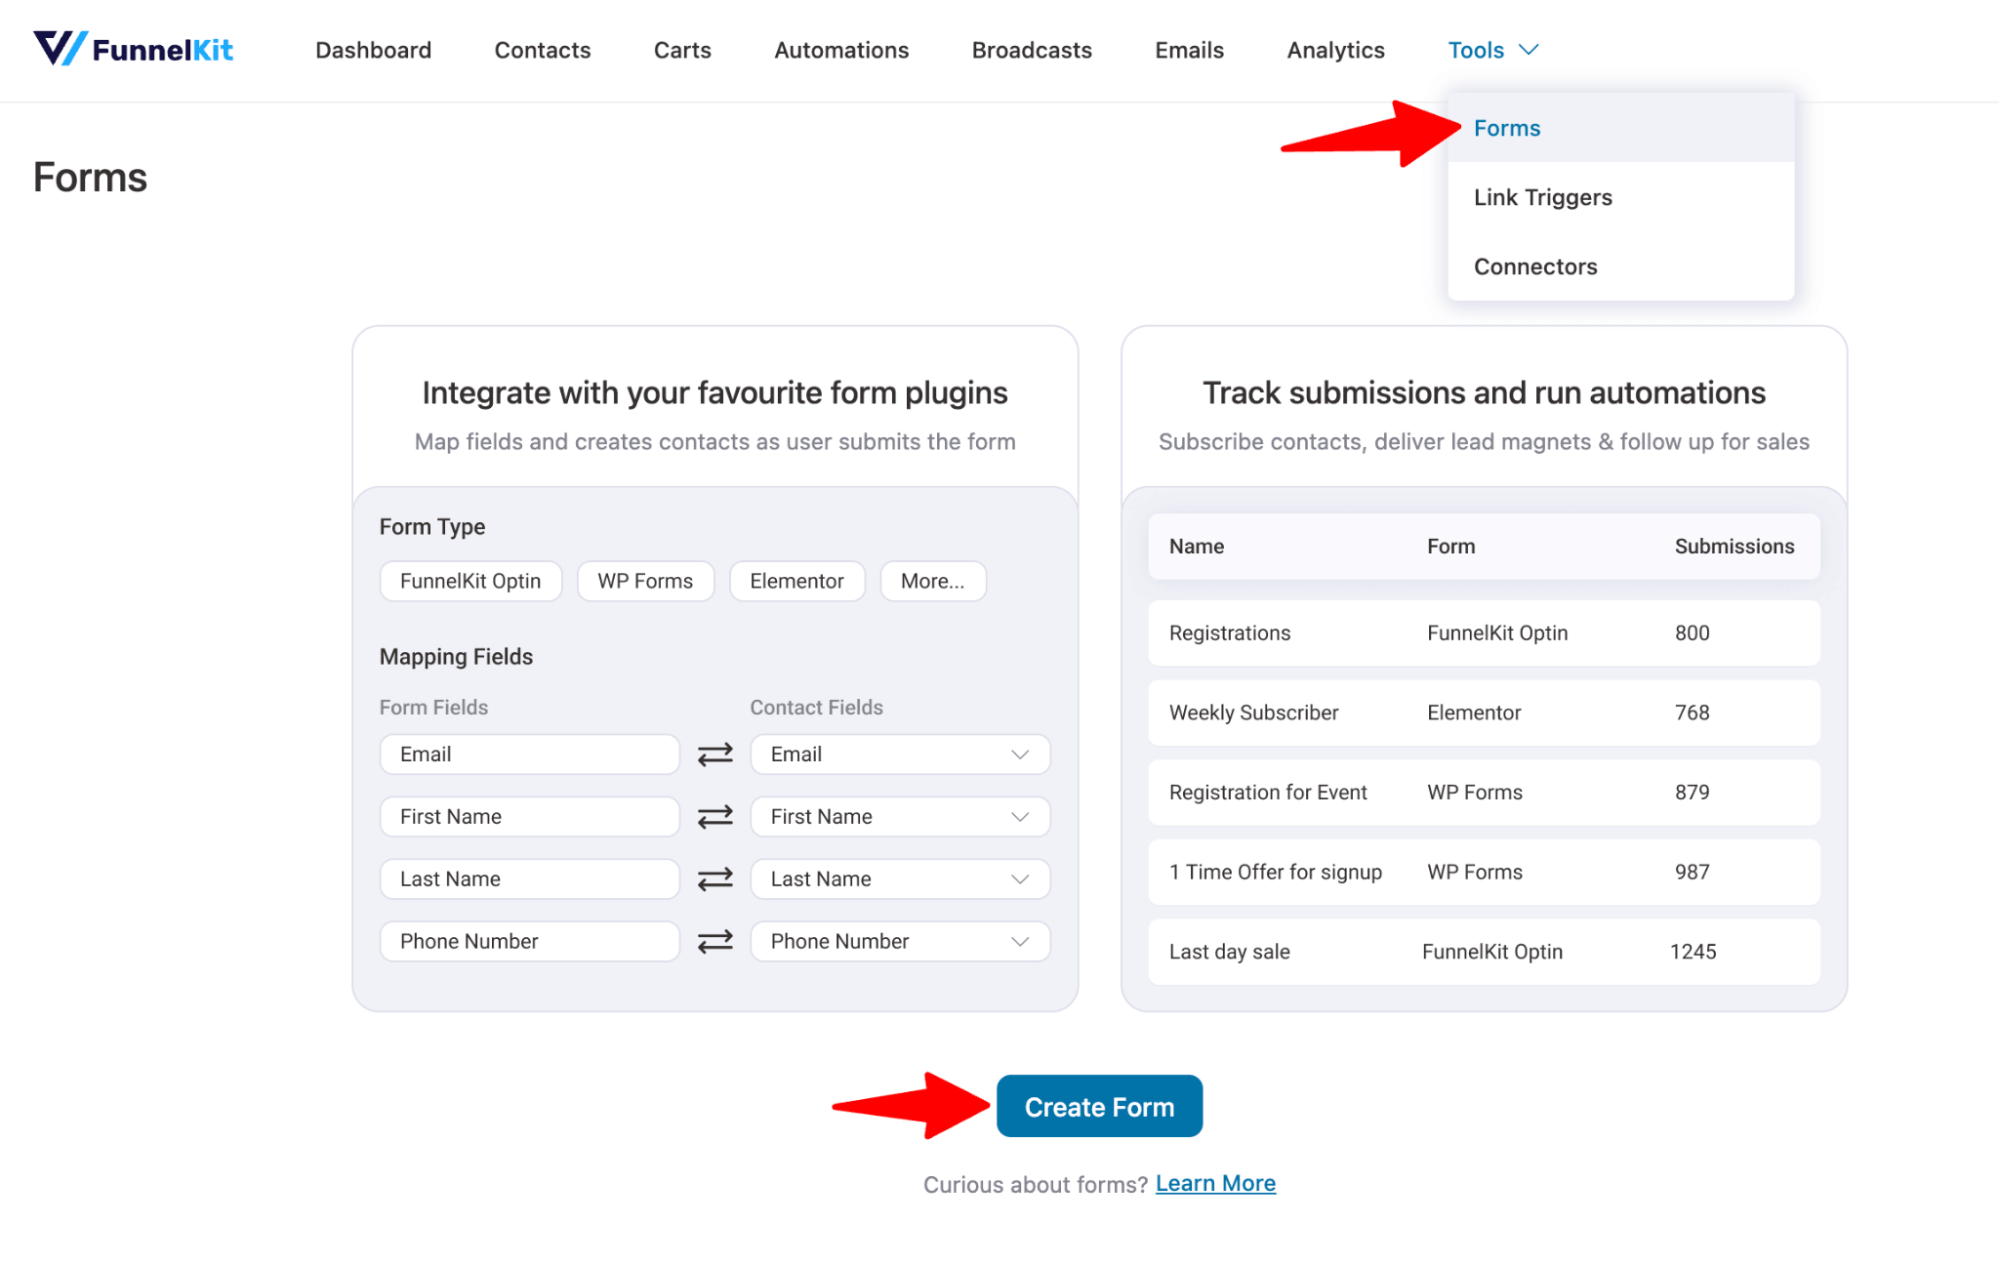Screen dimensions: 1999x1265
Task: Select FunnelKit Optin form type
Action: pos(470,581)
